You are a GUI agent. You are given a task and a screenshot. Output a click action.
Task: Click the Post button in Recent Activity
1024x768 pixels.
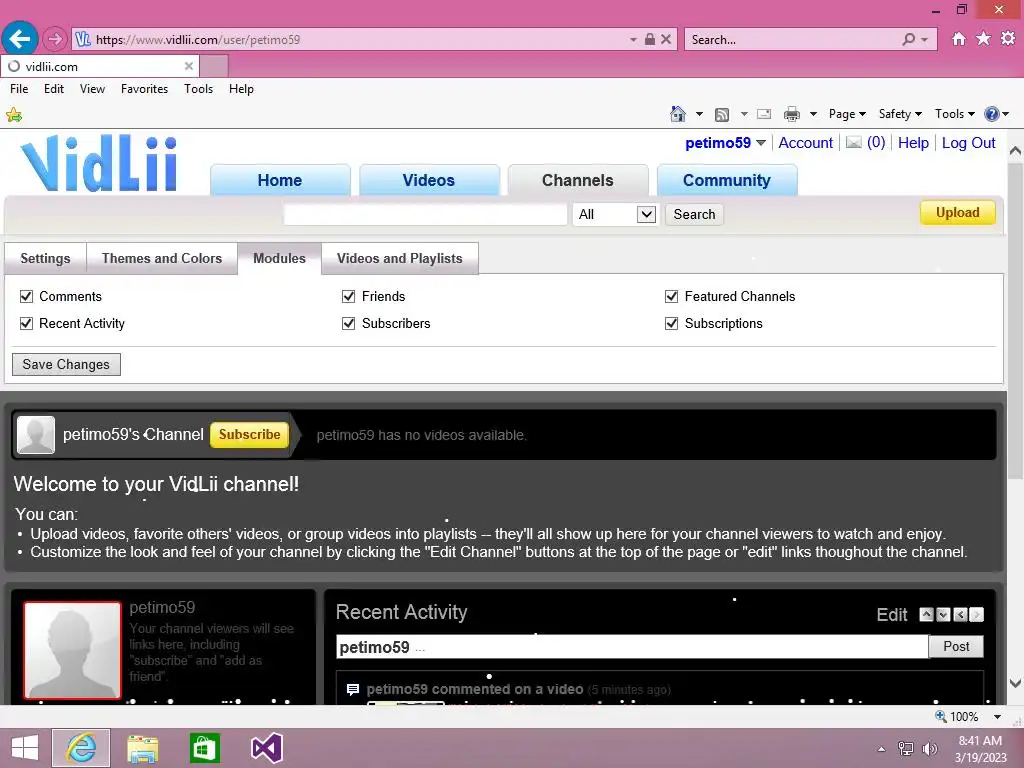tap(956, 647)
